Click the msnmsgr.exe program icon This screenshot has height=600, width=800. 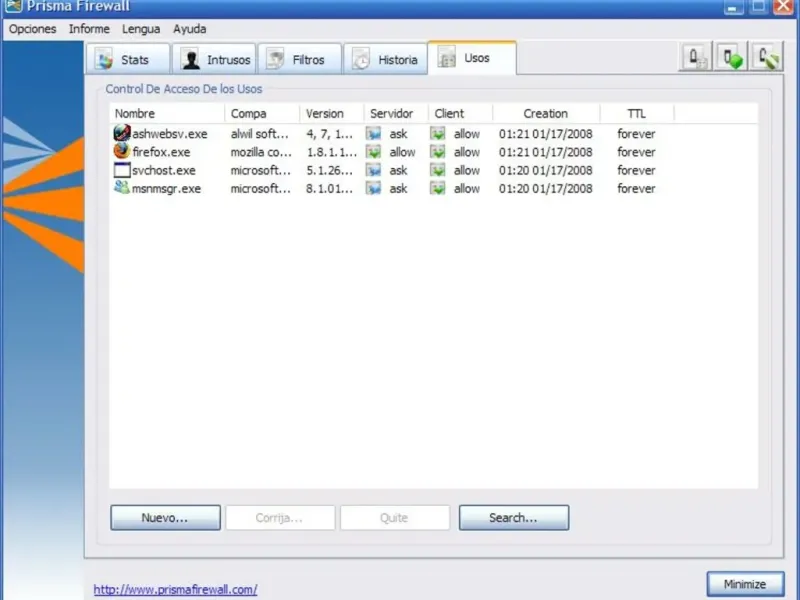tap(122, 188)
